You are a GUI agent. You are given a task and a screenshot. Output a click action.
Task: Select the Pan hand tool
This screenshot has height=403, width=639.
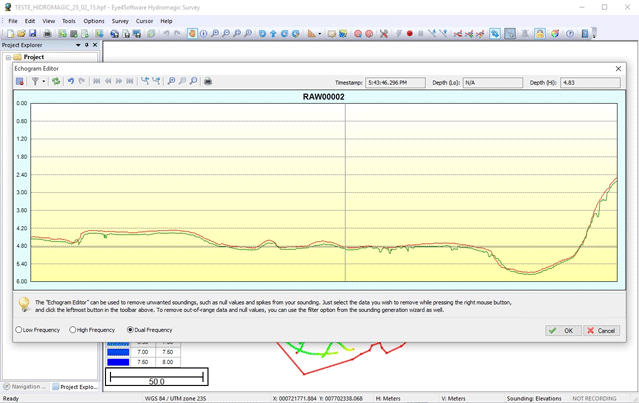pos(192,34)
